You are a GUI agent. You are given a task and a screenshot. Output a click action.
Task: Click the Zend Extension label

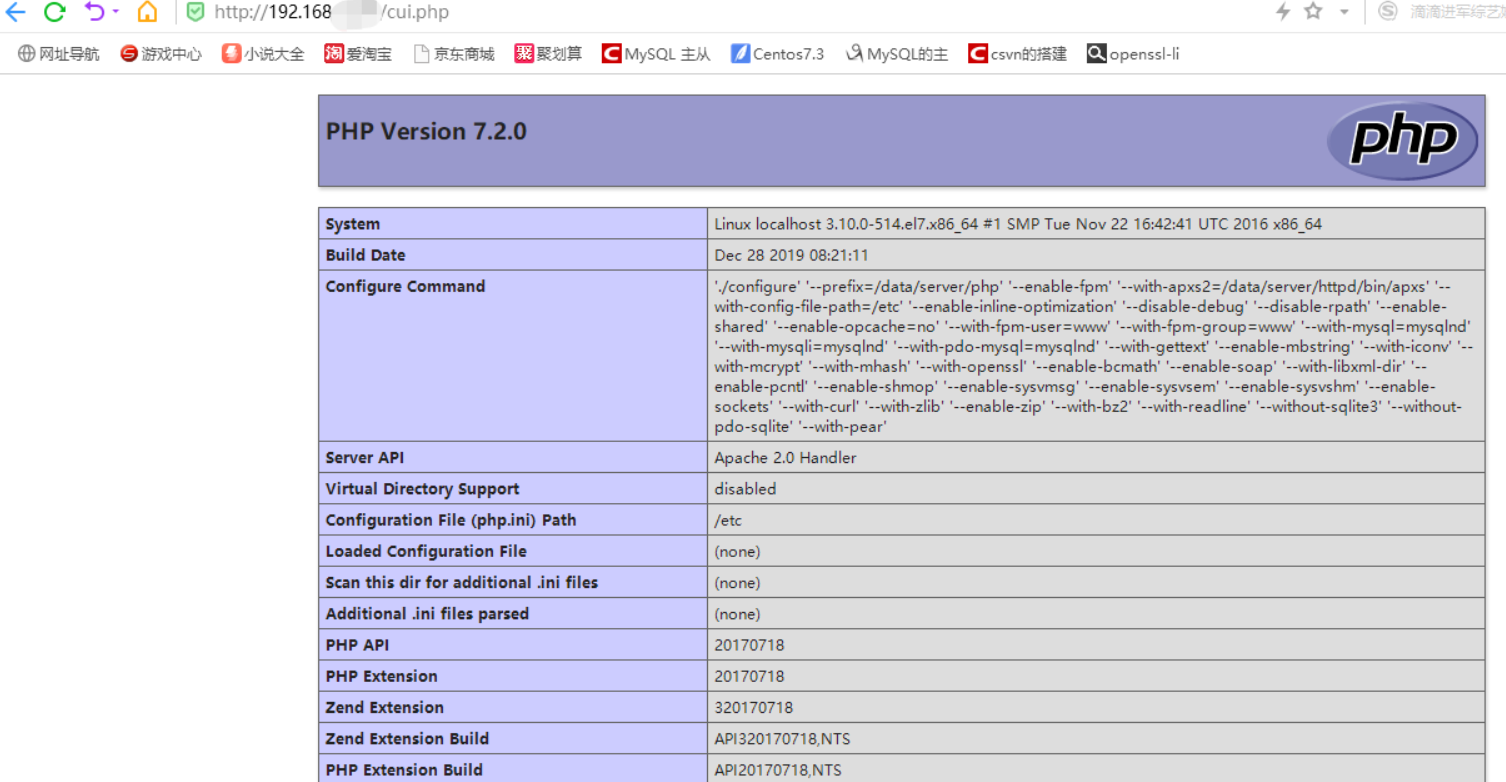[x=384, y=707]
